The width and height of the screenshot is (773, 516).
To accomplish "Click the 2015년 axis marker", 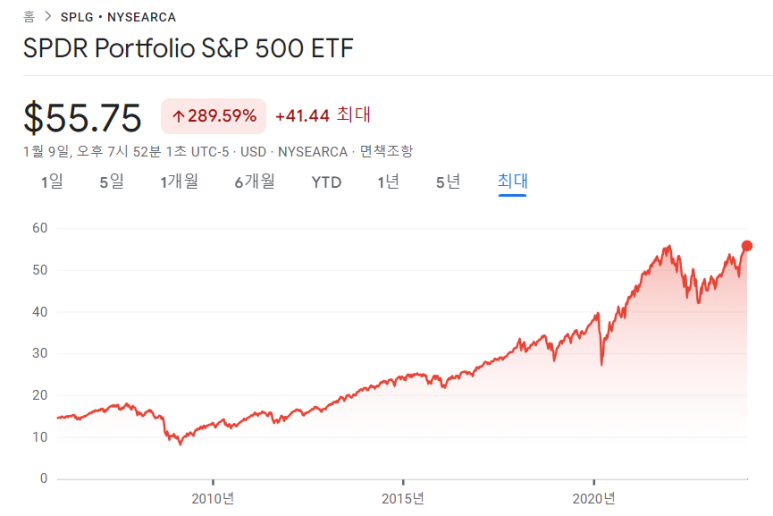I will (x=403, y=498).
